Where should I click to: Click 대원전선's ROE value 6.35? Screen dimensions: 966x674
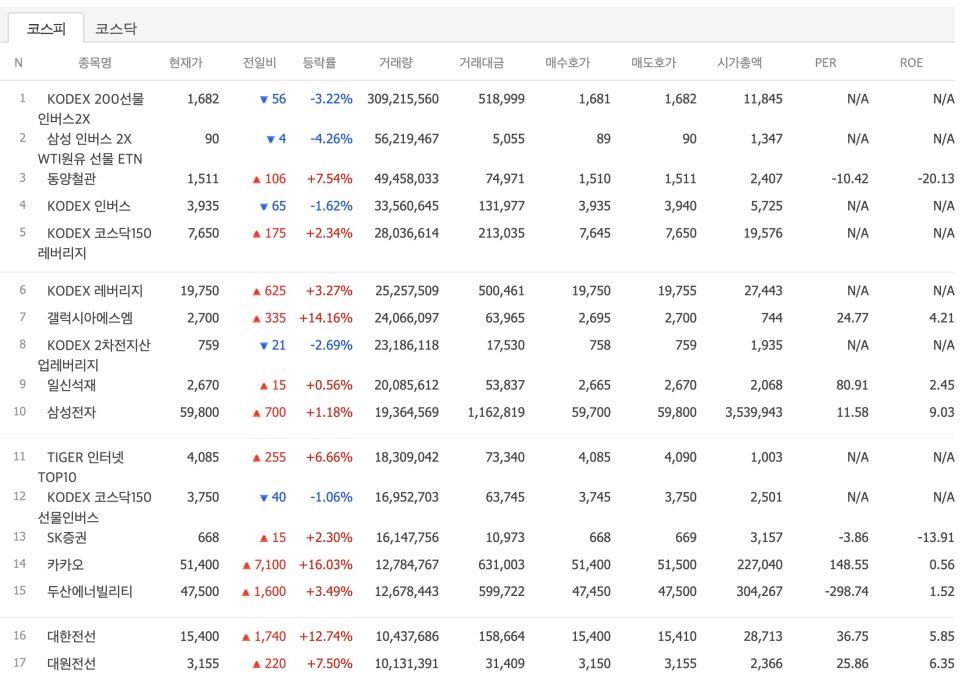click(x=941, y=664)
